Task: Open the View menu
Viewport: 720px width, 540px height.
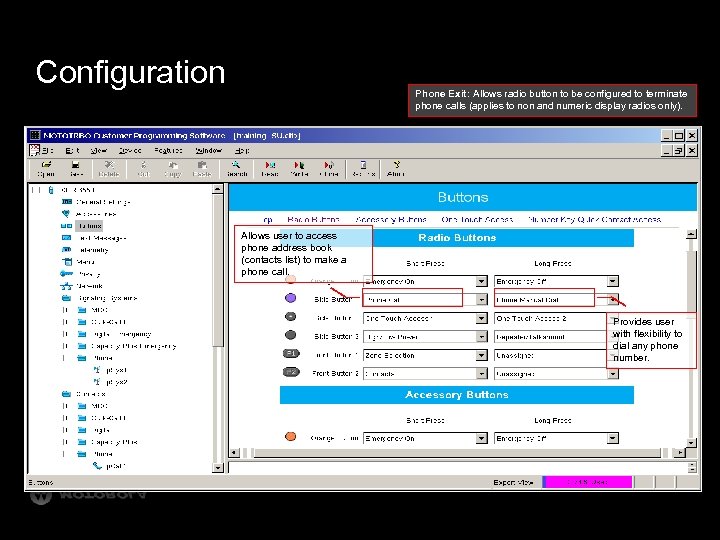Action: tap(99, 150)
